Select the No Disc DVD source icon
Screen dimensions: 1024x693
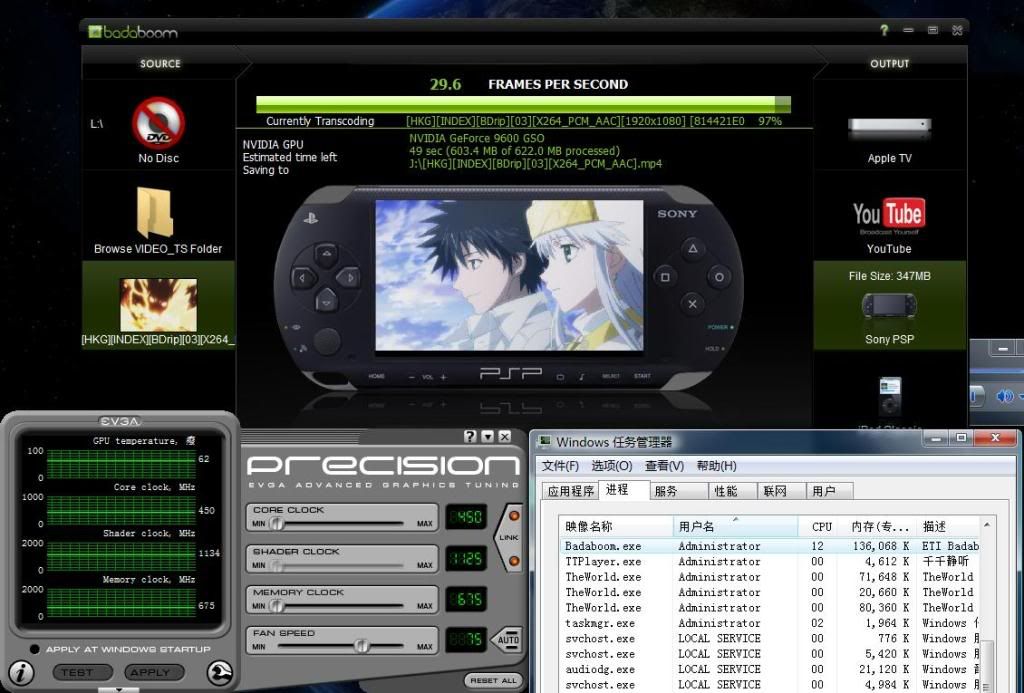tap(159, 124)
